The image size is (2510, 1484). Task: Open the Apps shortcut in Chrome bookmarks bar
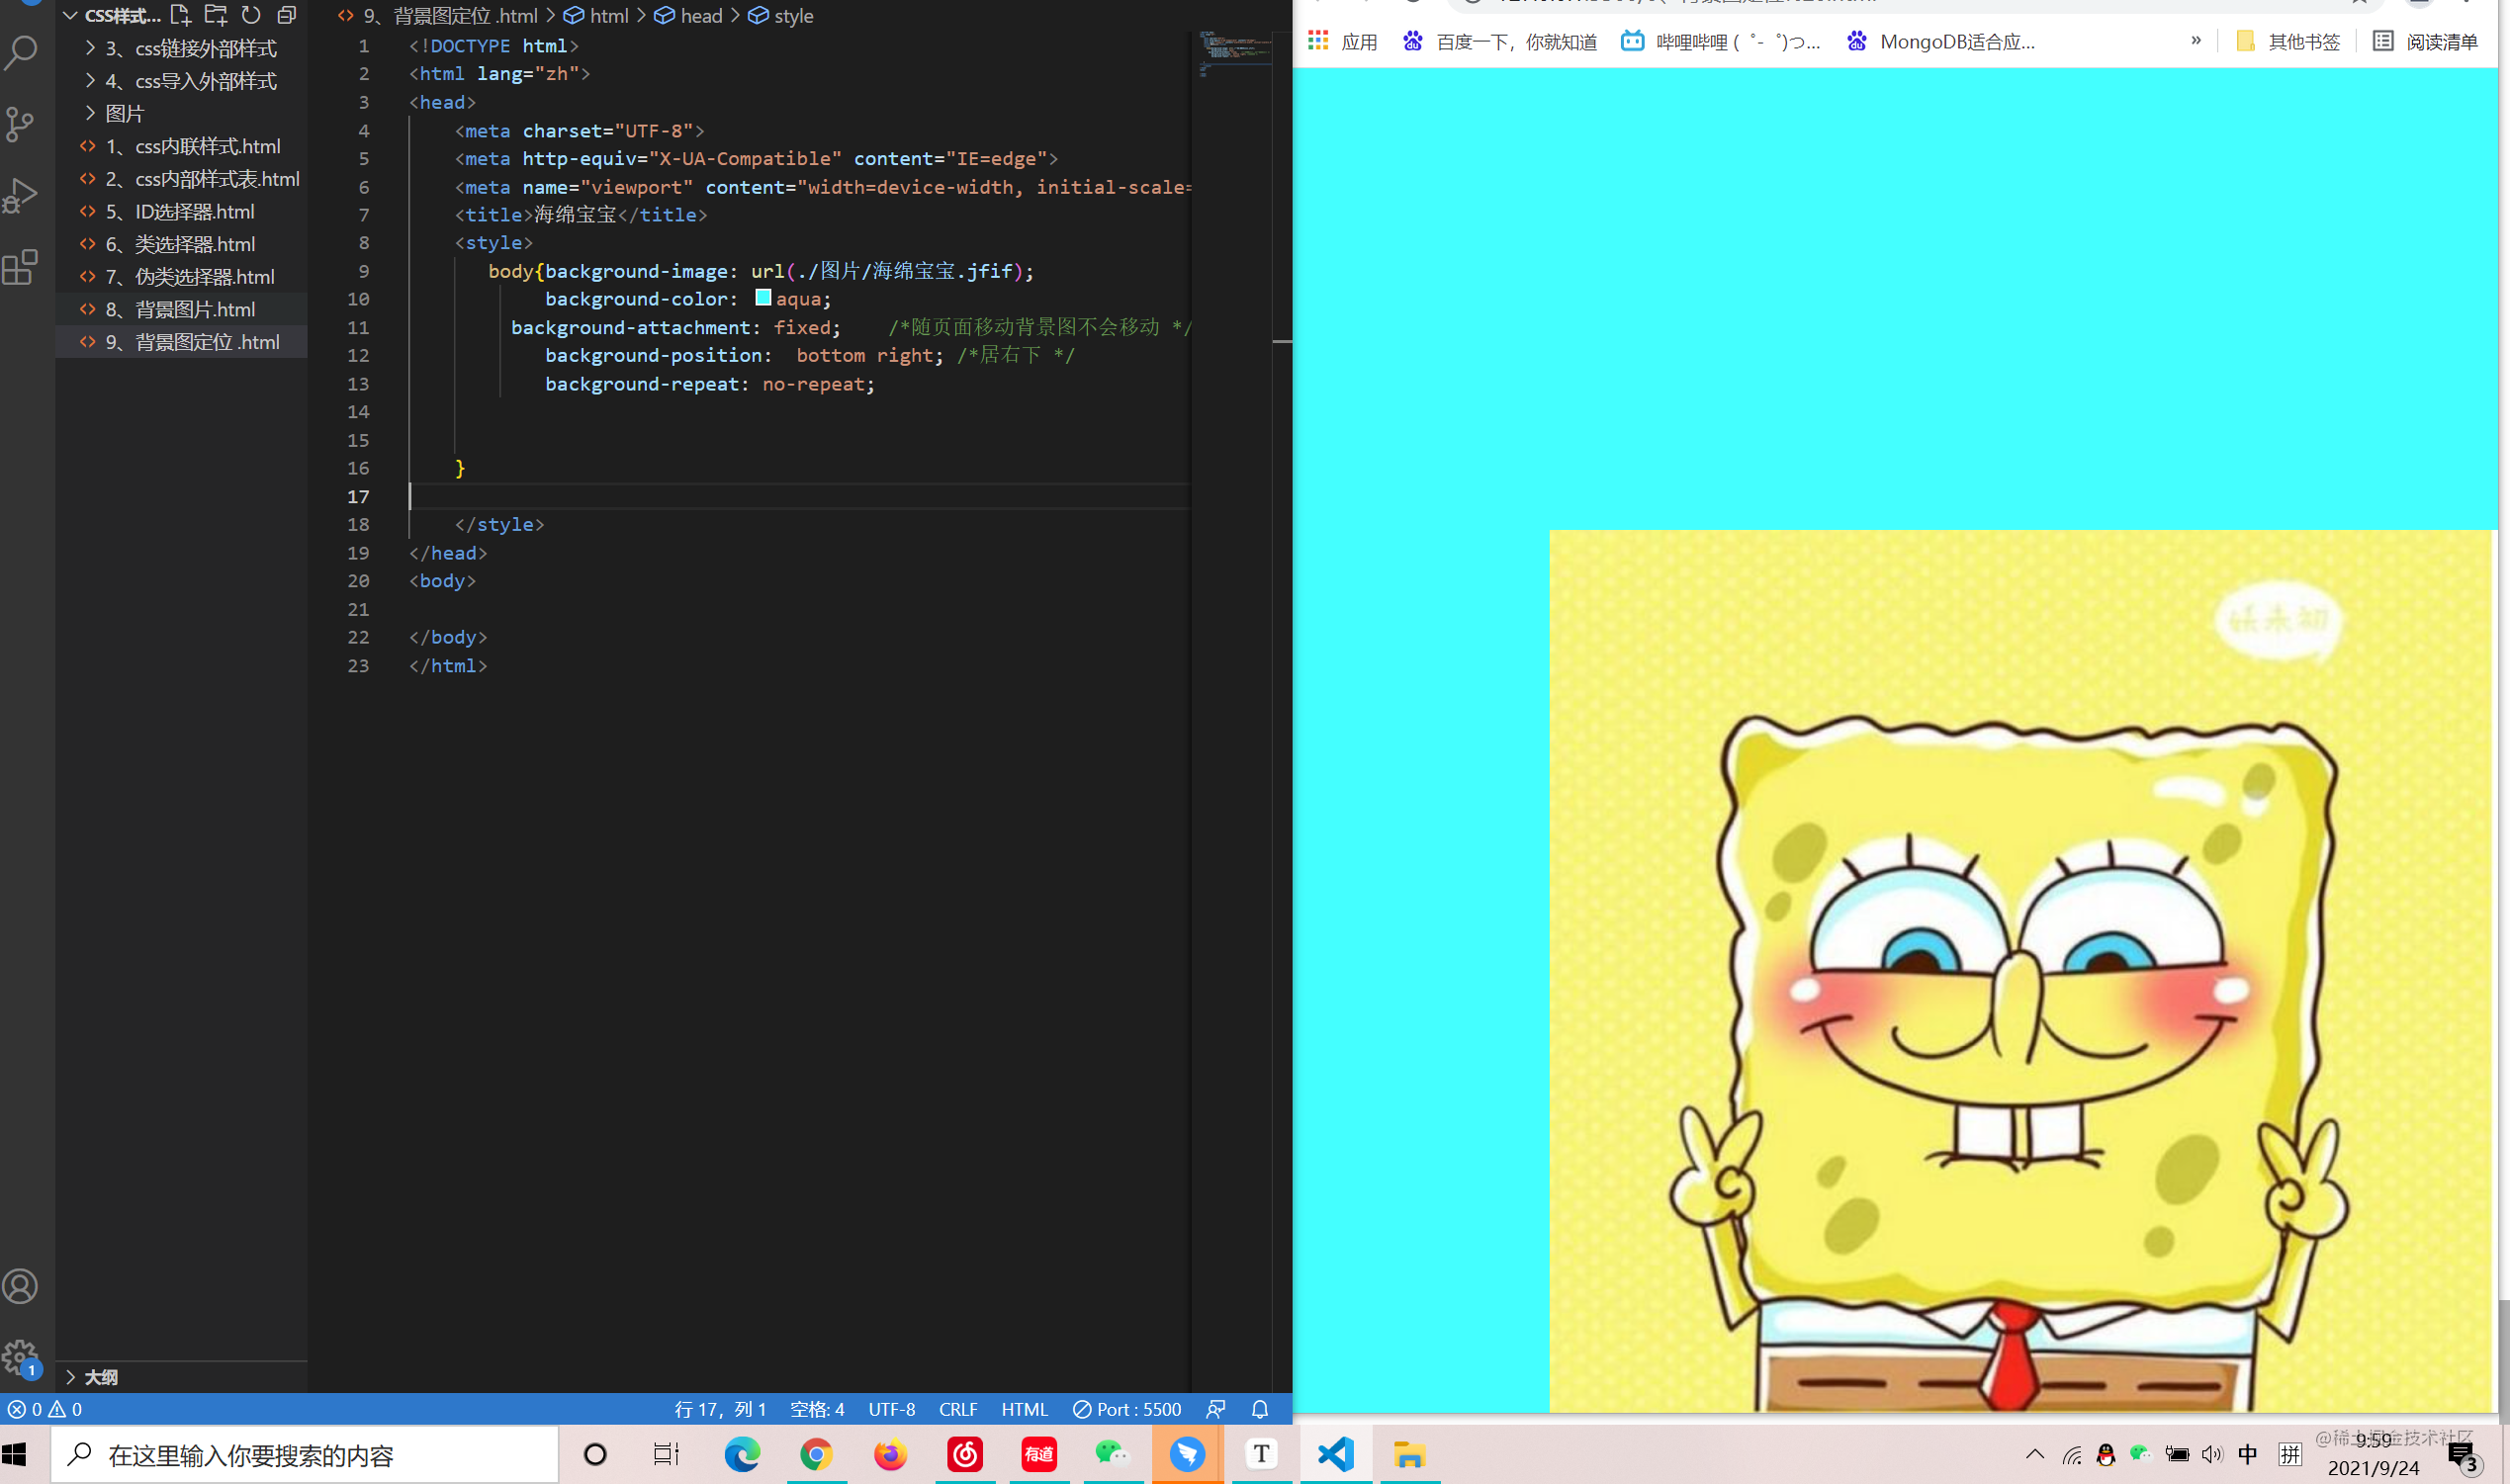tap(1343, 41)
